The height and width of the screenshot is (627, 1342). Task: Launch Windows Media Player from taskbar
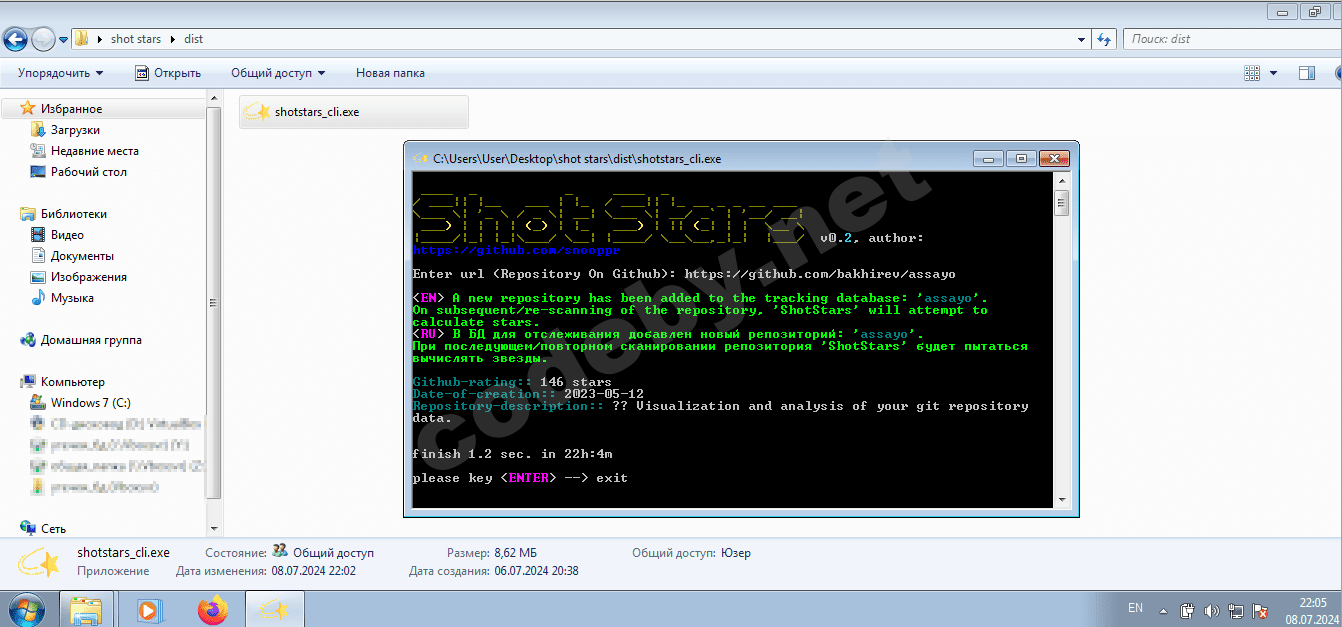pyautogui.click(x=148, y=609)
